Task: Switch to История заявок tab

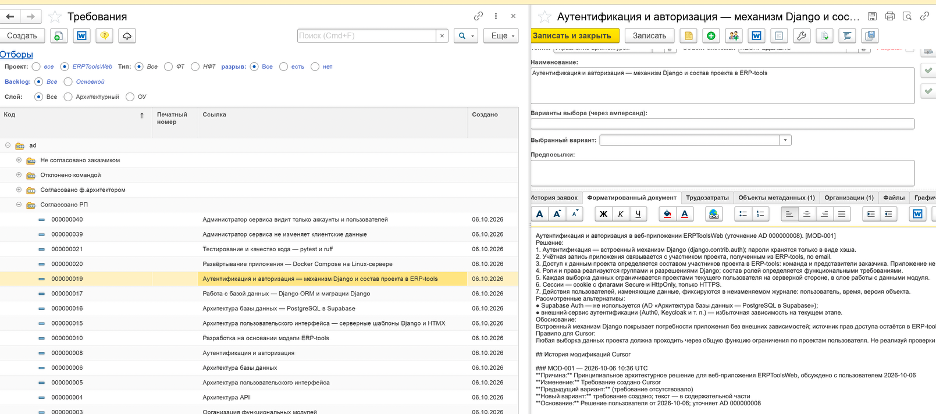Action: [555, 197]
